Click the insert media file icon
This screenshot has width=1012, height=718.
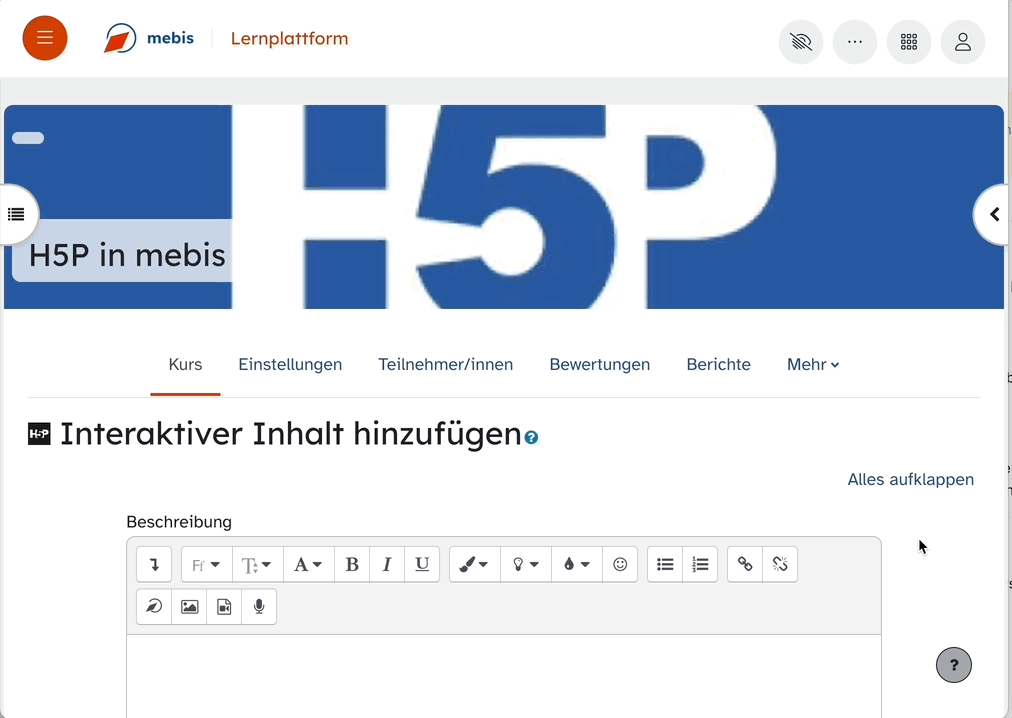[224, 607]
